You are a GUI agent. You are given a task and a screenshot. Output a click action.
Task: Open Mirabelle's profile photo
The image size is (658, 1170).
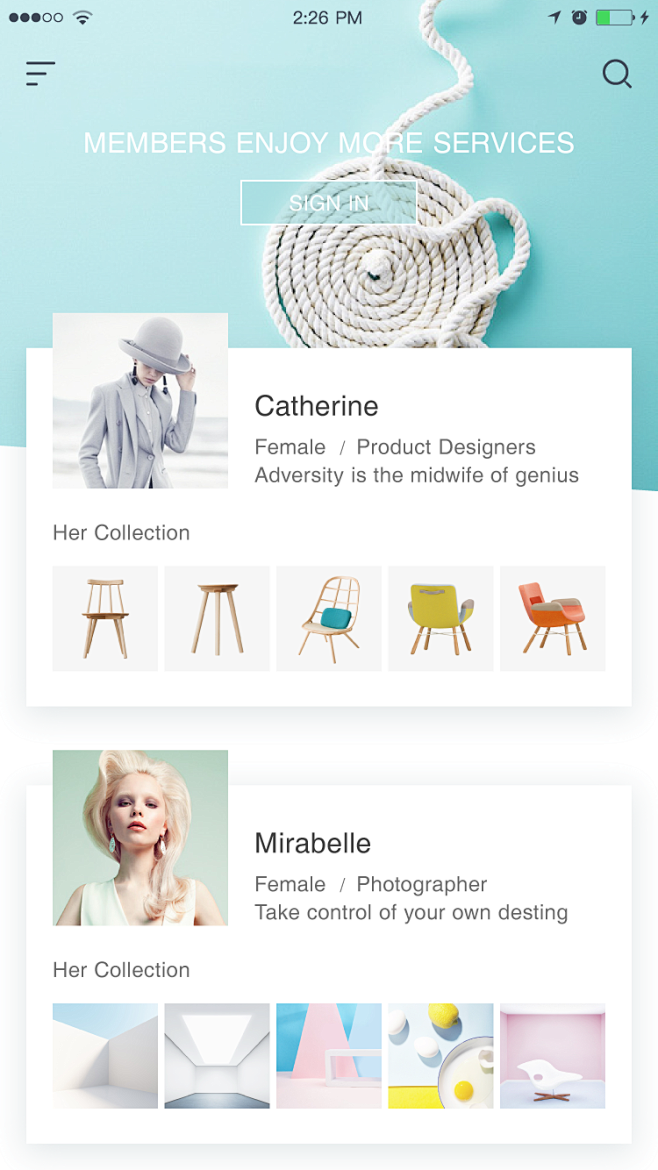pyautogui.click(x=140, y=838)
